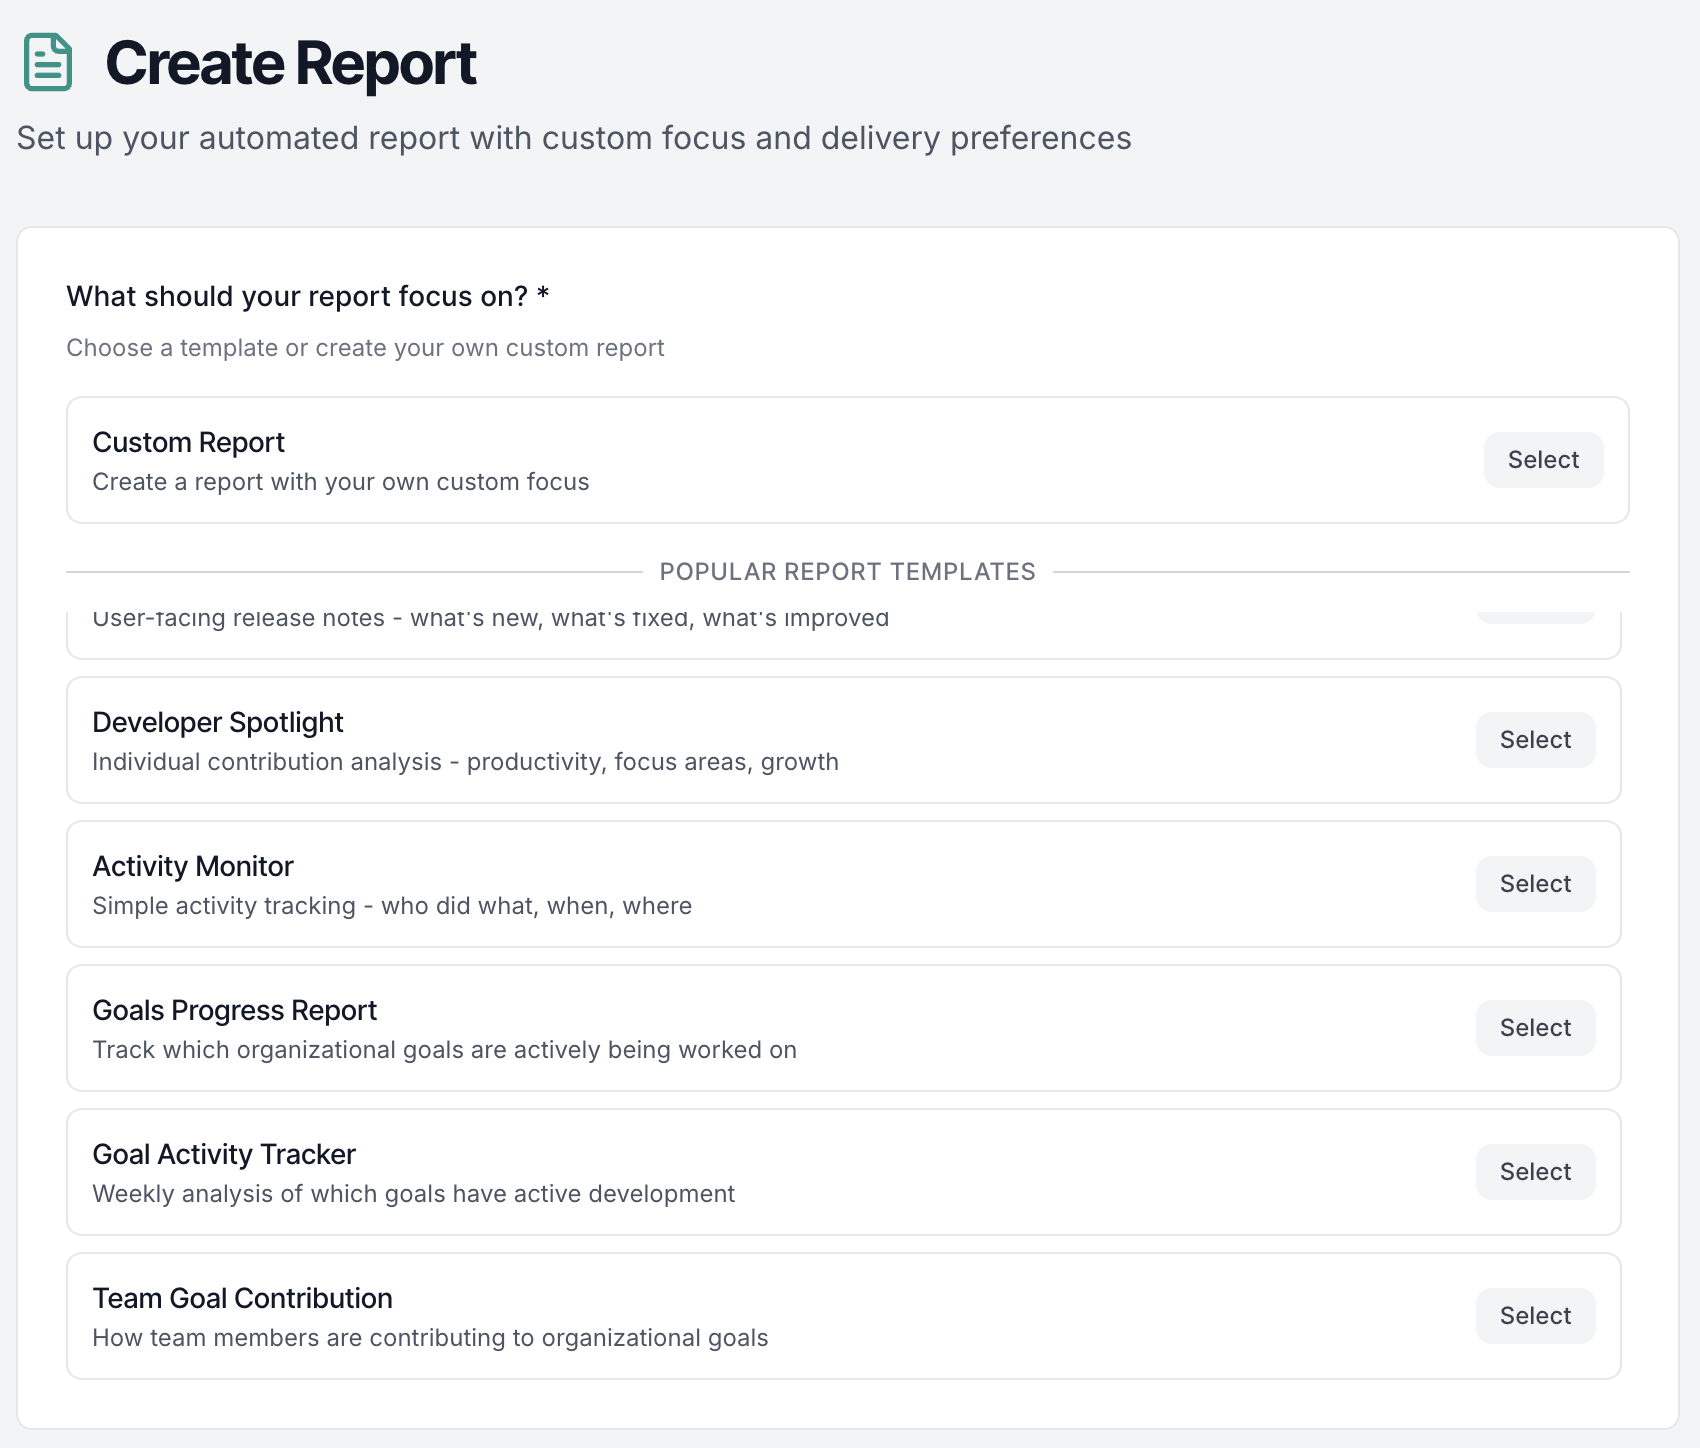The image size is (1700, 1448).
Task: Select the Custom Report option
Action: pyautogui.click(x=1543, y=460)
